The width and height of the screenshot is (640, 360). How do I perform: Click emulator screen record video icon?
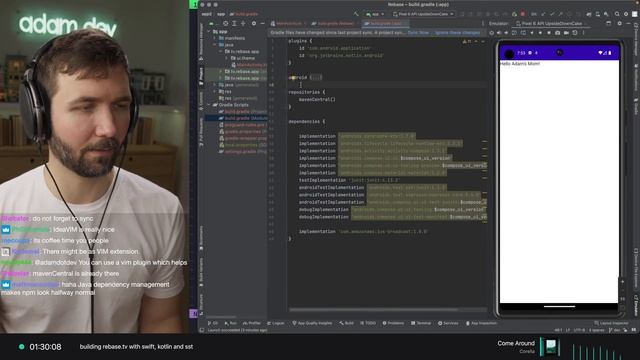point(566,33)
